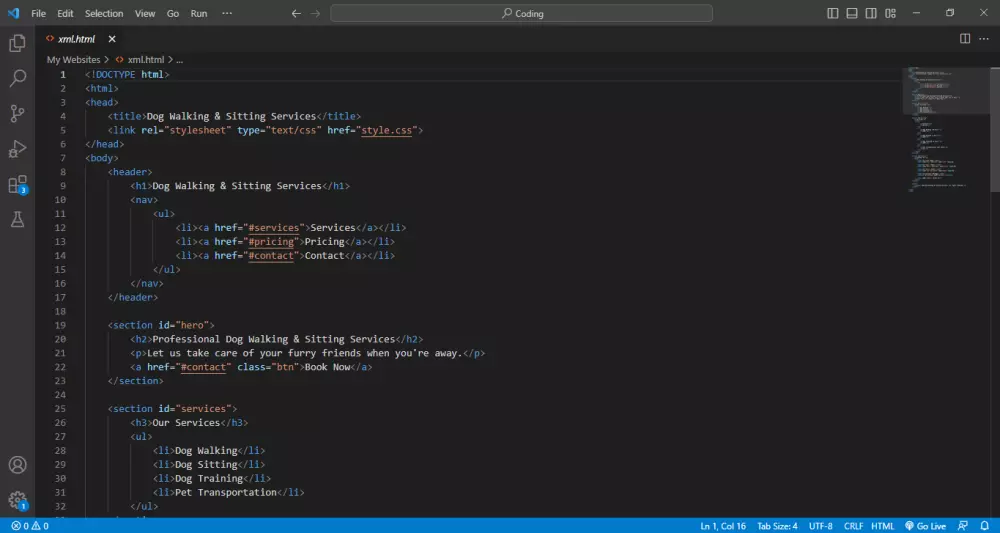Click Go Live in the status bar
This screenshot has height=533, width=1000.
click(925, 525)
